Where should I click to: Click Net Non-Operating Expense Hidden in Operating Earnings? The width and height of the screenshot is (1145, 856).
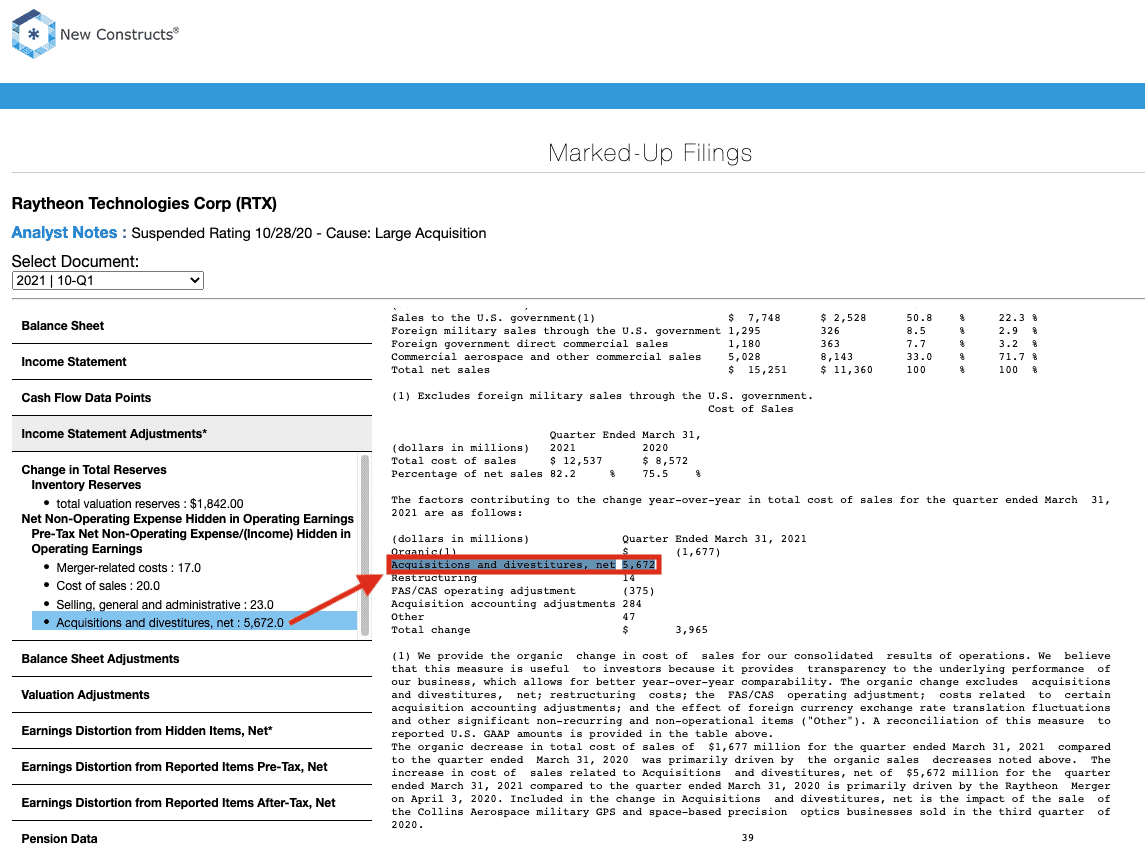[x=188, y=519]
